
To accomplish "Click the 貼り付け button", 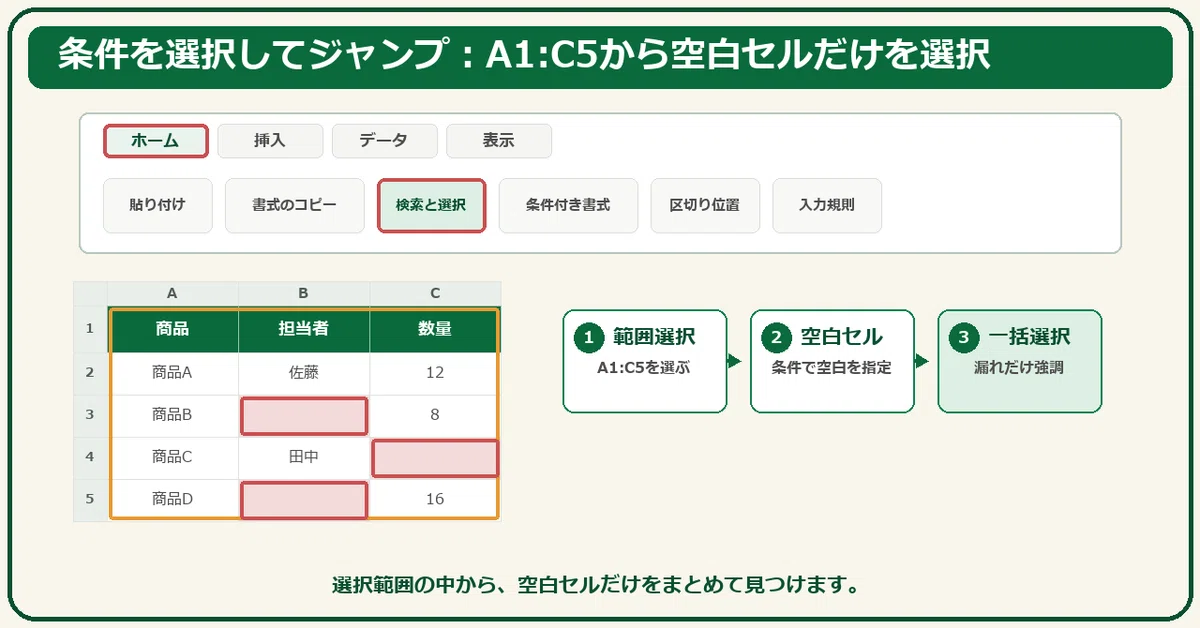I will click(x=158, y=205).
